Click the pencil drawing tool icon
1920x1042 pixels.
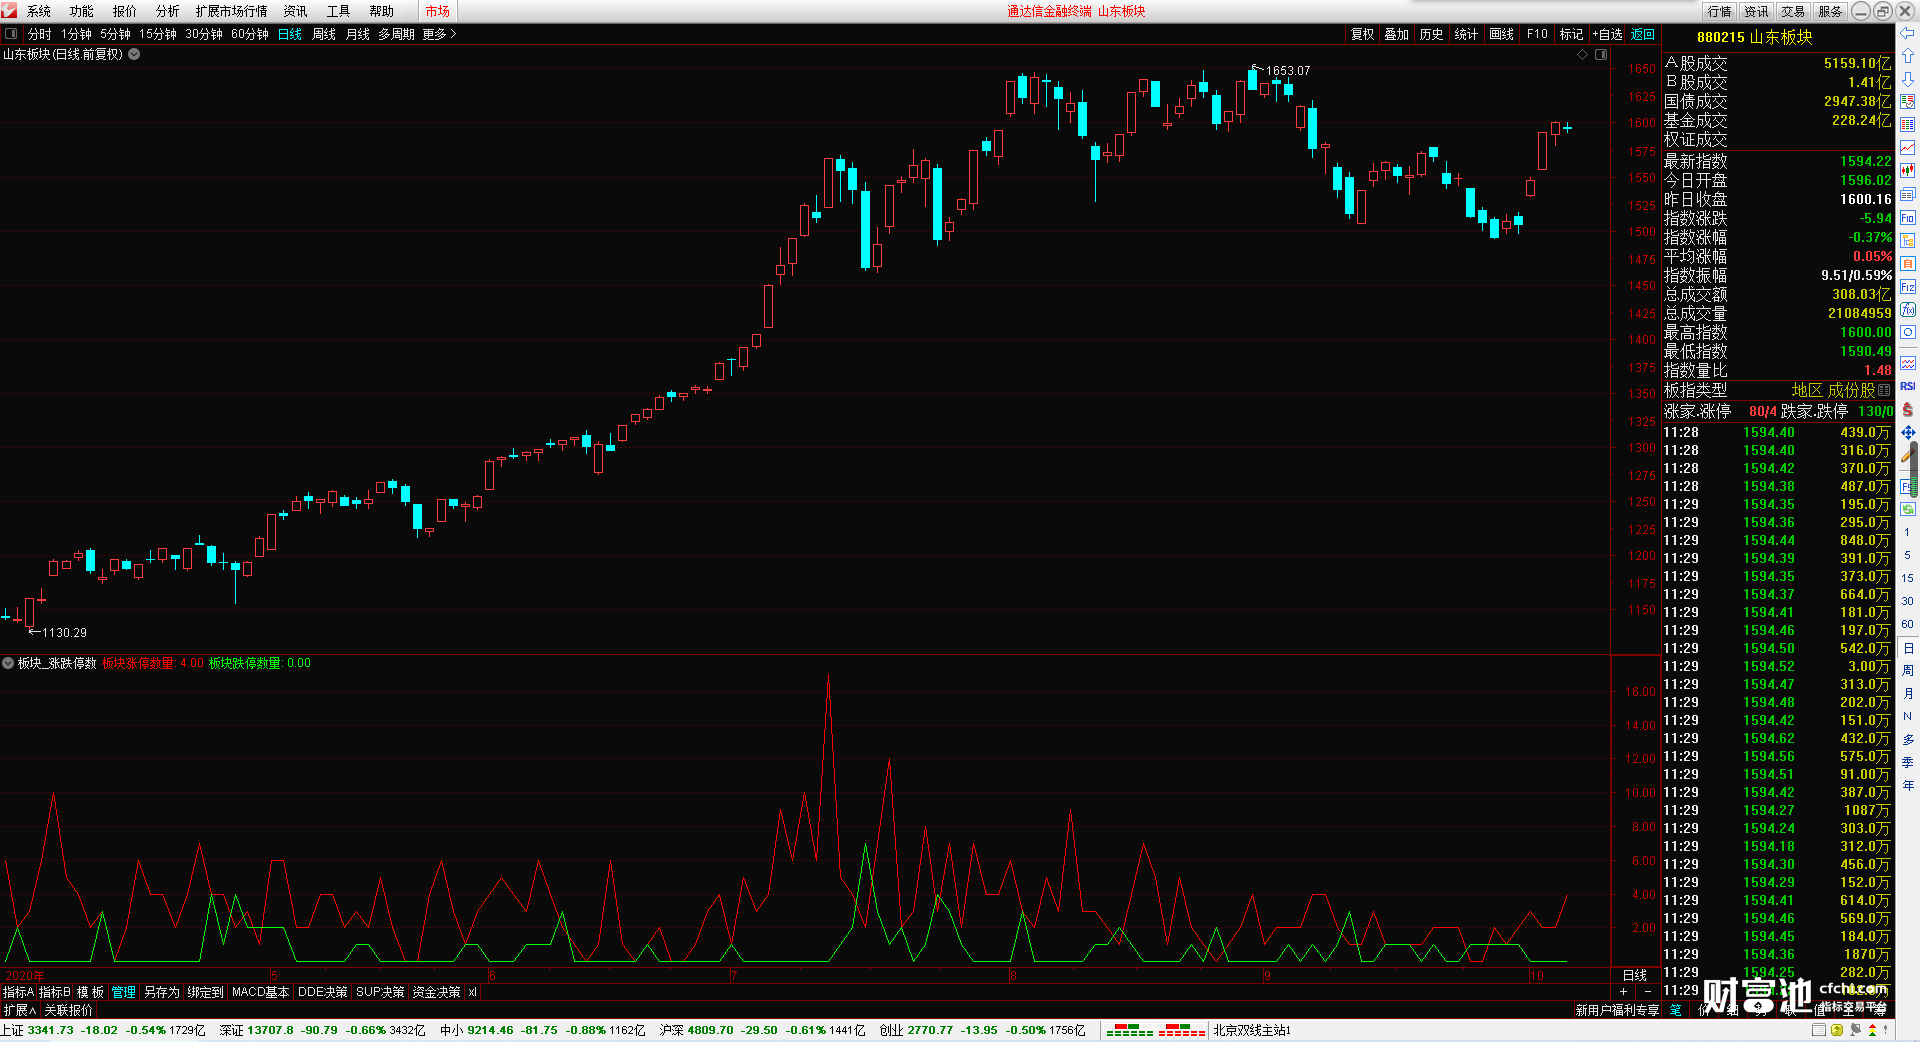tap(1907, 455)
